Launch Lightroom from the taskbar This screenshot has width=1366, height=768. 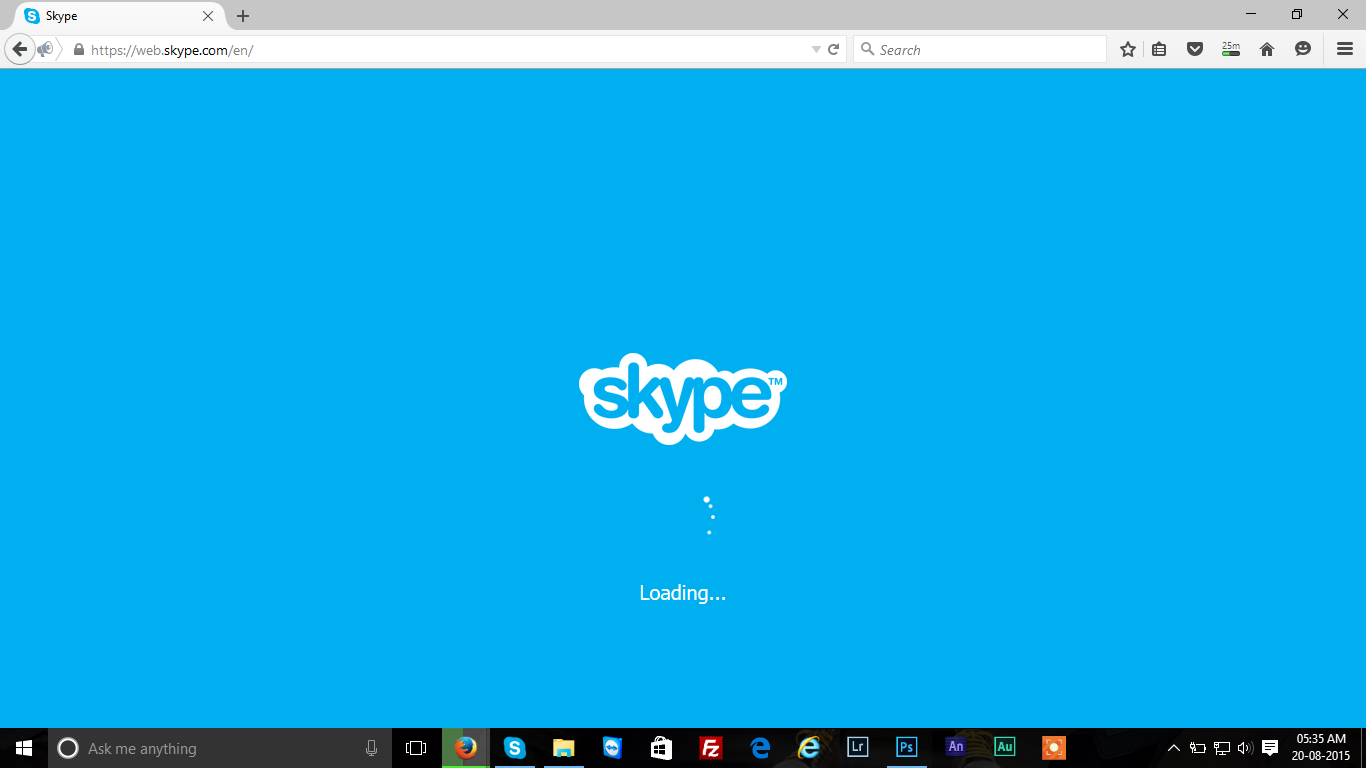coord(857,748)
